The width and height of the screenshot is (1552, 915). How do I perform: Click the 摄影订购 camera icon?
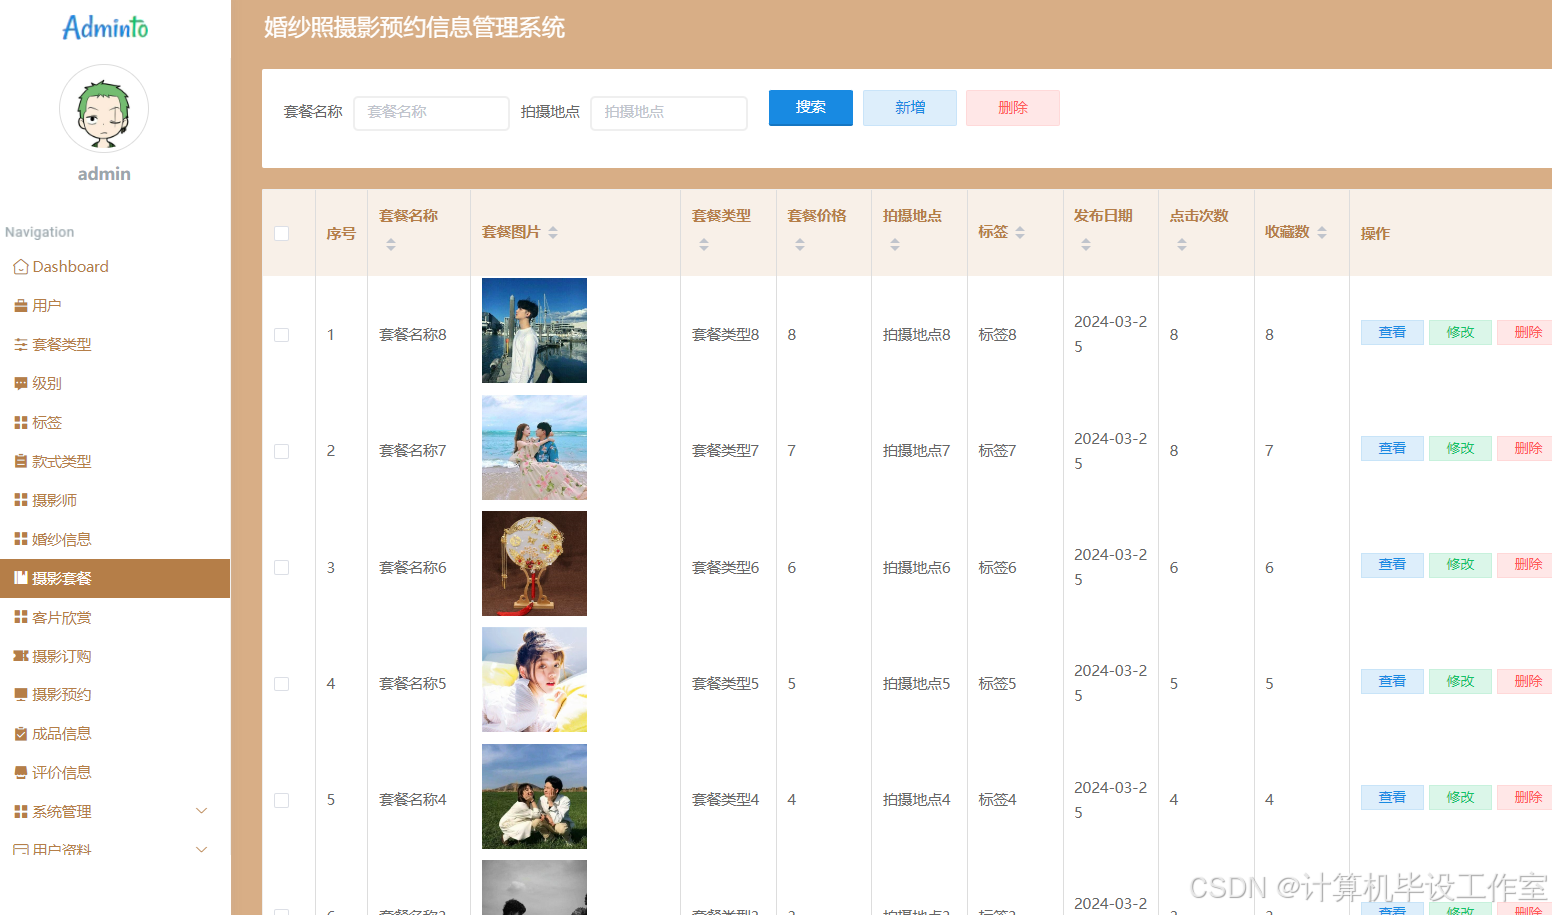coord(20,656)
